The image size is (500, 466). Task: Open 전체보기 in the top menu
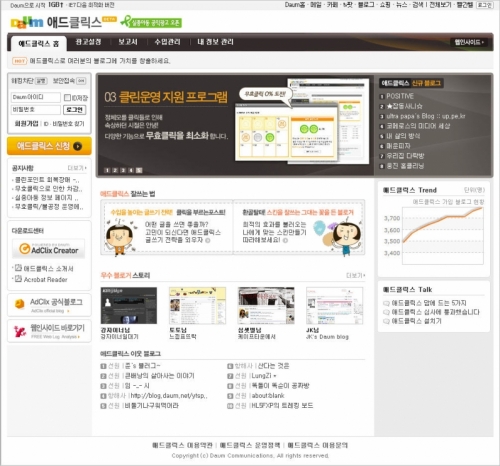(x=440, y=5)
